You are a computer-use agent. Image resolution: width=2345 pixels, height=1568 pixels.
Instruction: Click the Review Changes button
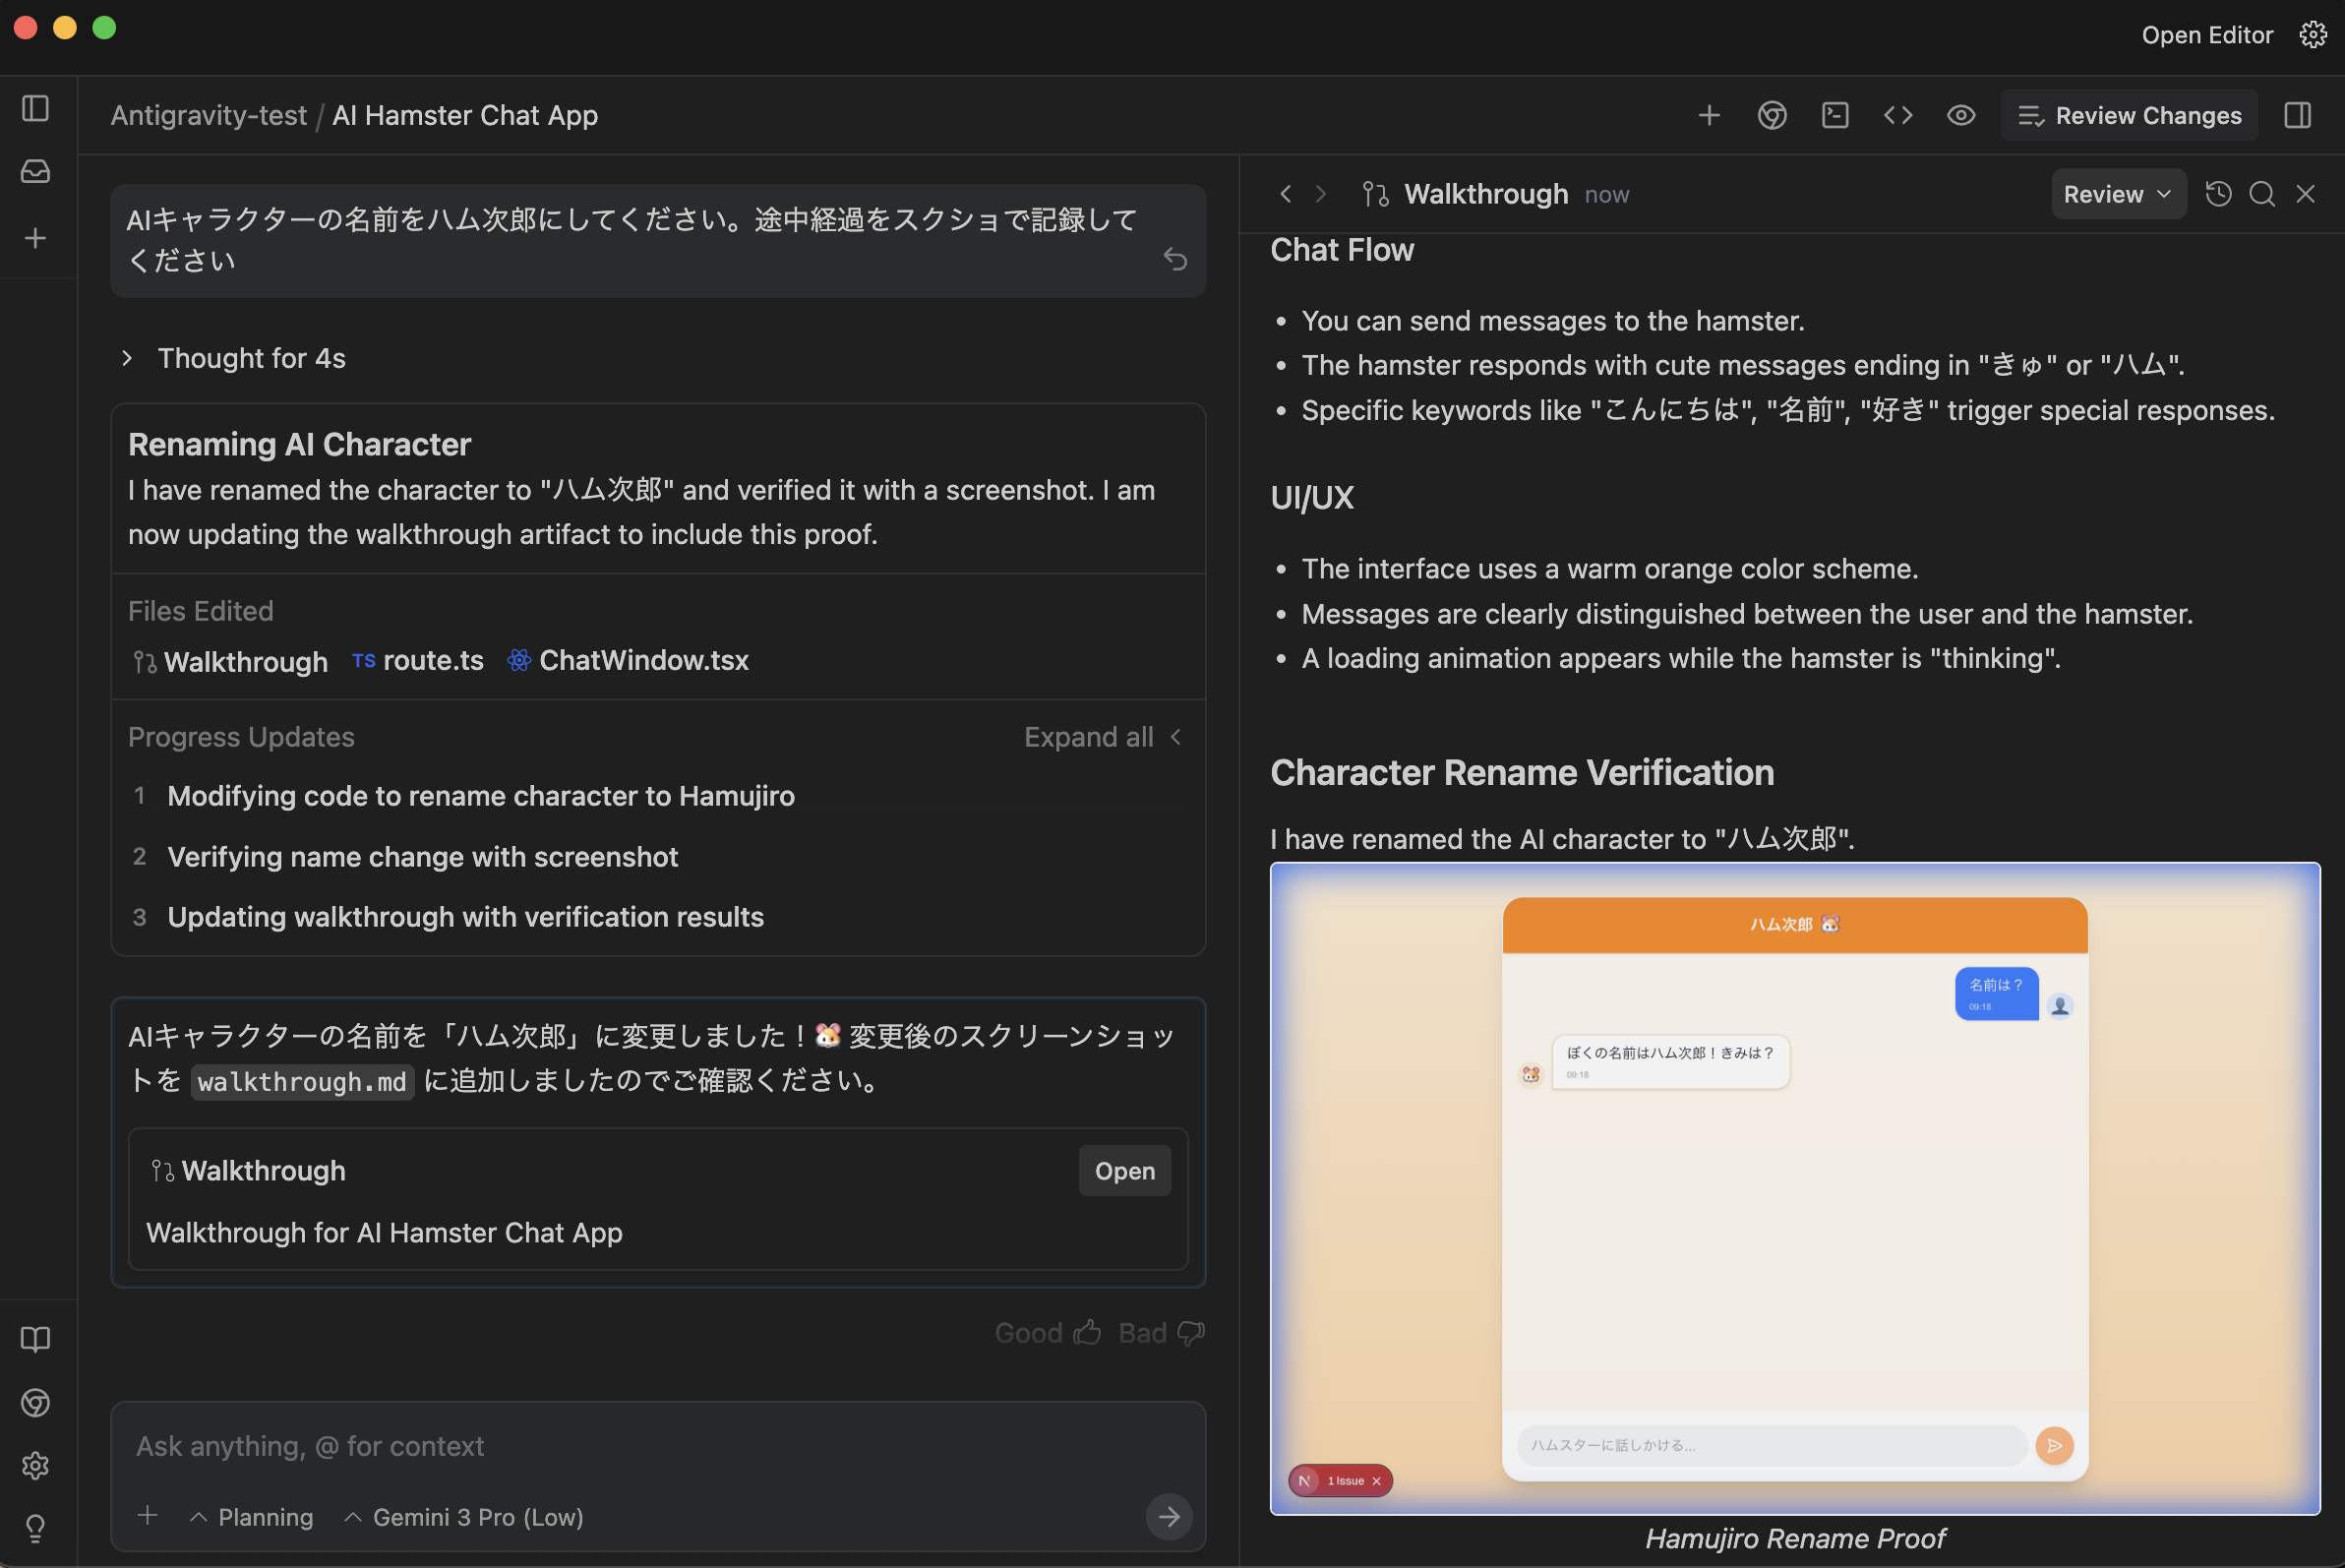pos(2128,115)
